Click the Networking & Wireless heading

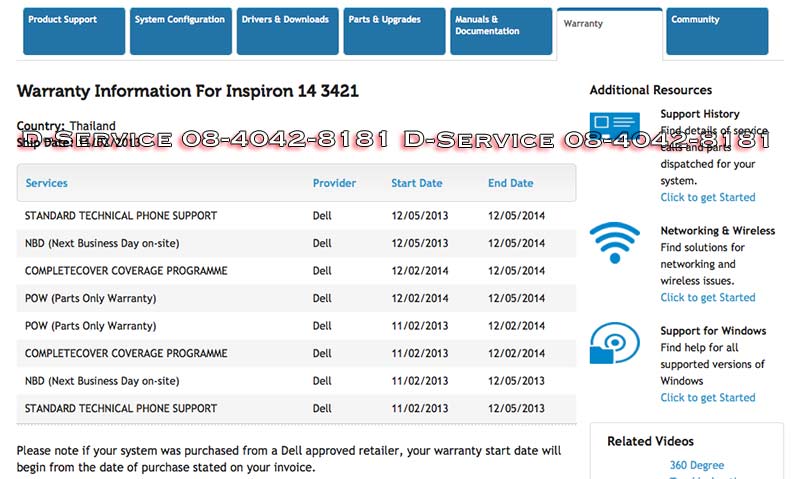point(717,231)
